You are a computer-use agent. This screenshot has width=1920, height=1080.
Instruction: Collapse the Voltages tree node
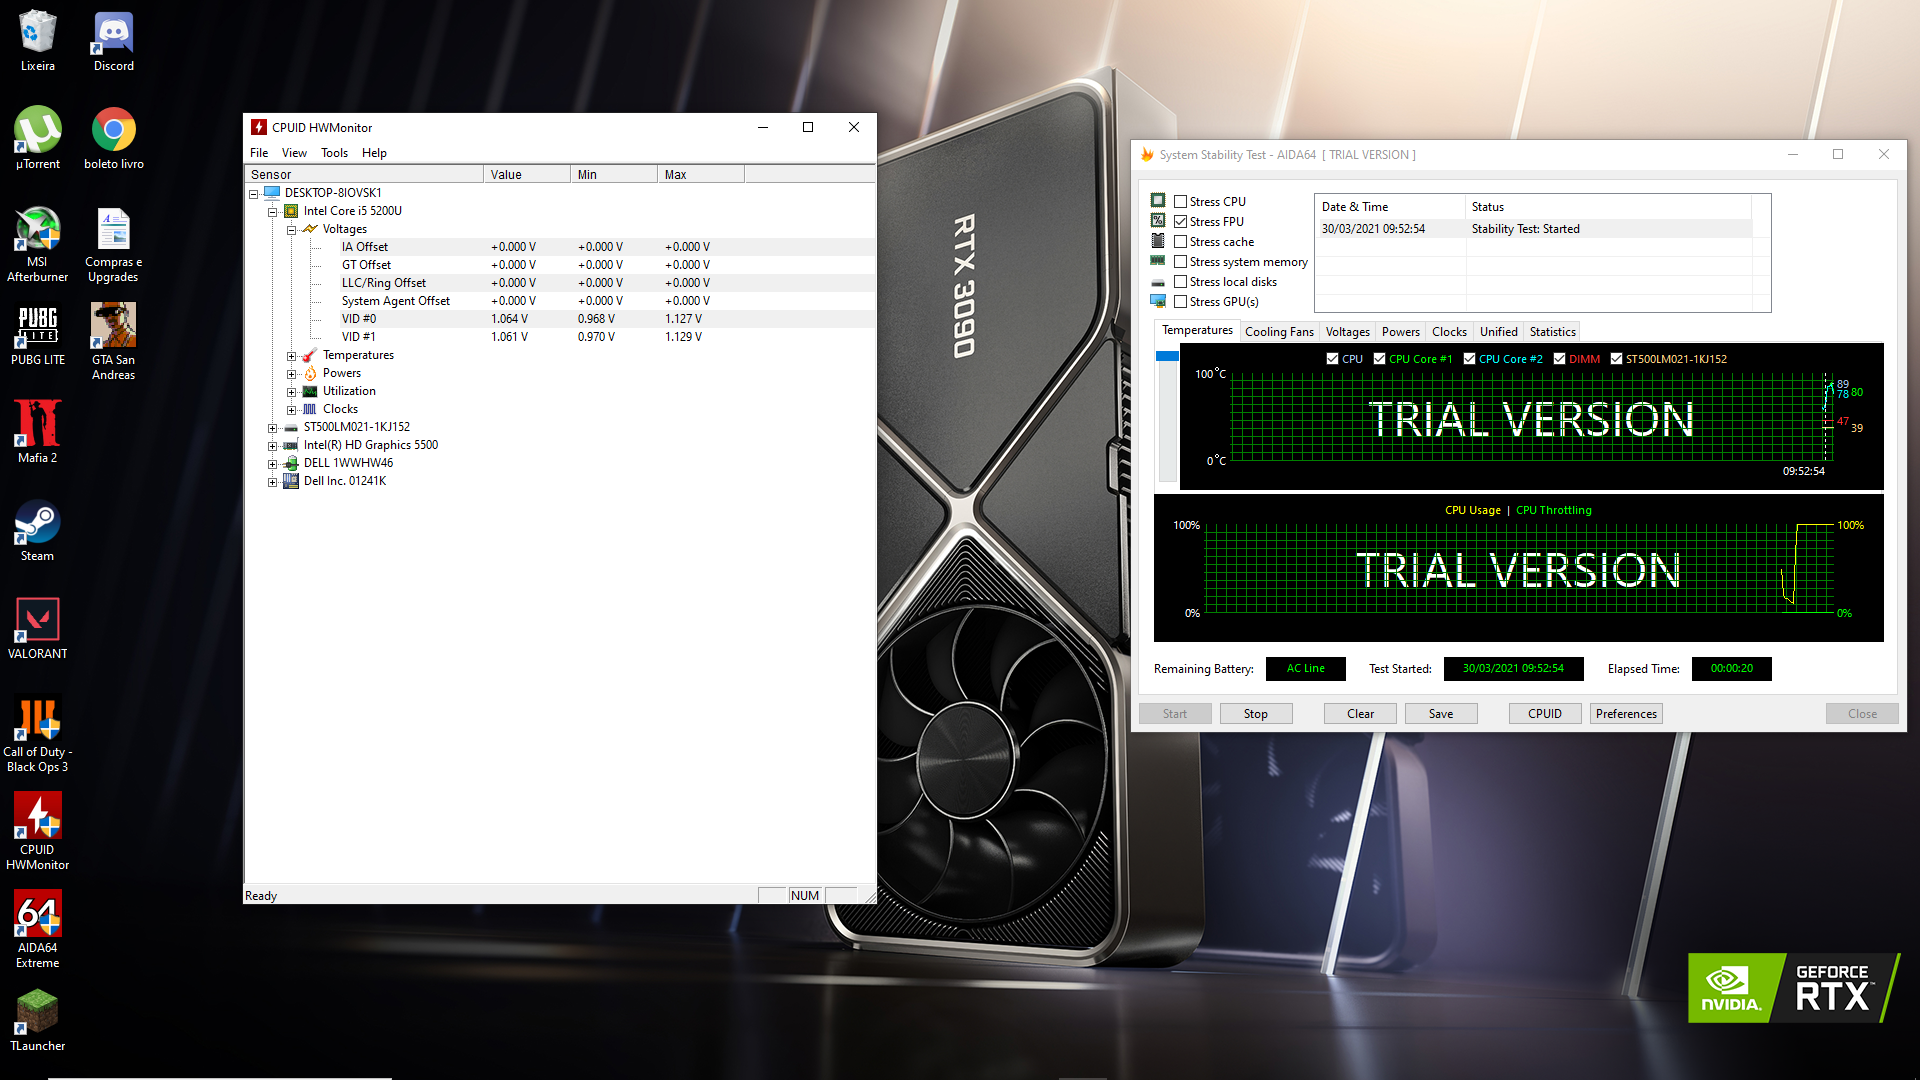291,230
